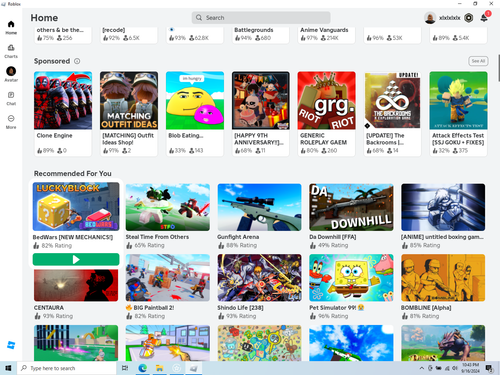The image size is (500, 375).
Task: Open the Avatar sidebar icon
Action: 11,71
